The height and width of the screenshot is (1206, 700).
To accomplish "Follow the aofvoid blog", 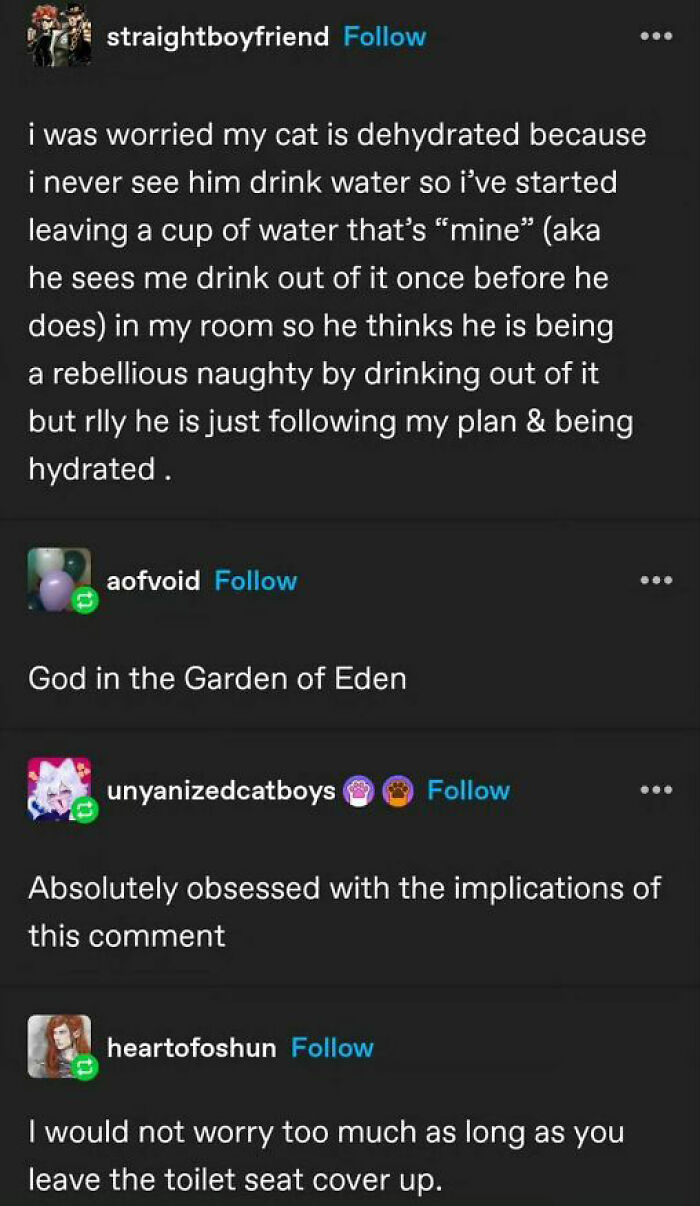I will click(256, 581).
